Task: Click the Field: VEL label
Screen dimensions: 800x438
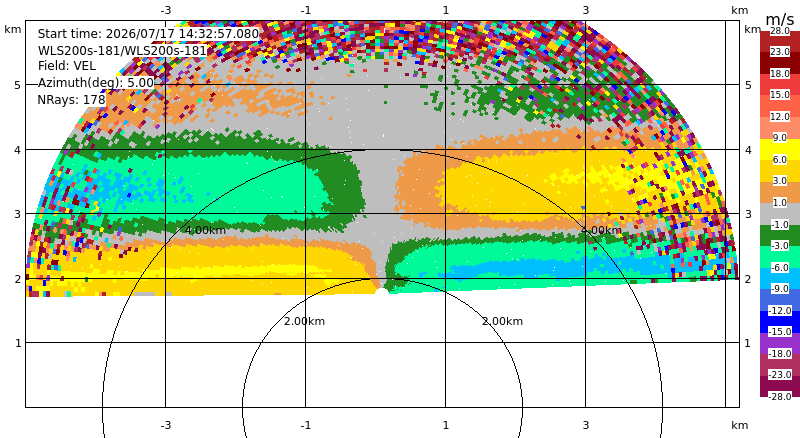Action: click(67, 66)
